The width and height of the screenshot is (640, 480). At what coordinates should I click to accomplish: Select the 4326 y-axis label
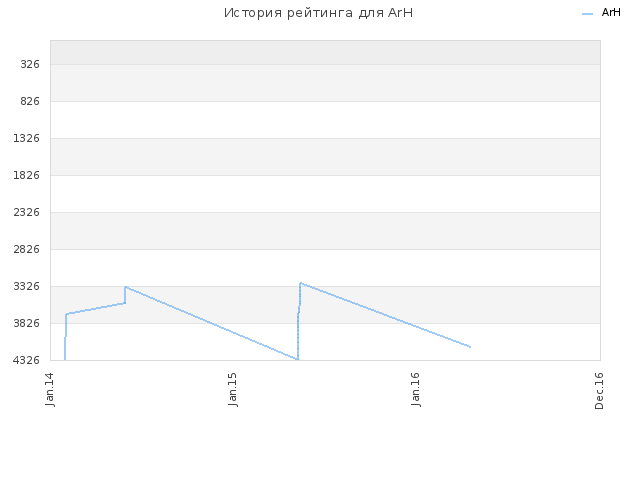coord(27,360)
